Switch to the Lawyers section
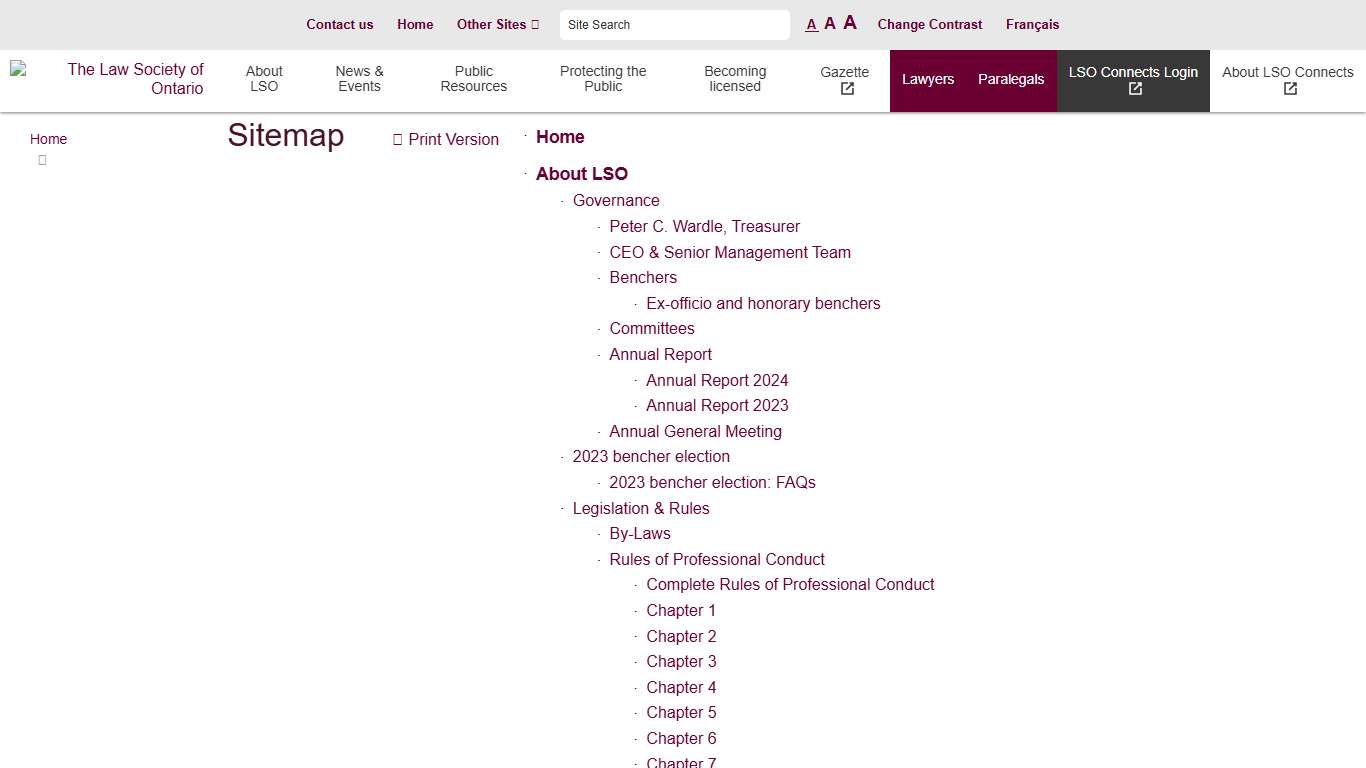Image resolution: width=1366 pixels, height=768 pixels. click(x=928, y=79)
